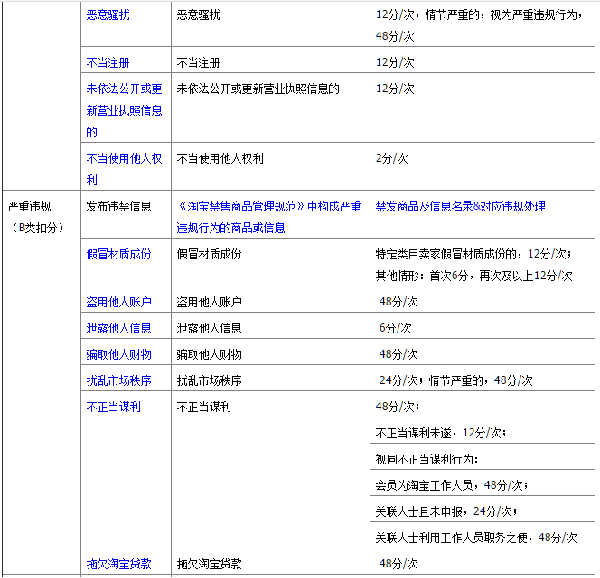Open the 恶意骚扰 rule link

[x=108, y=16]
